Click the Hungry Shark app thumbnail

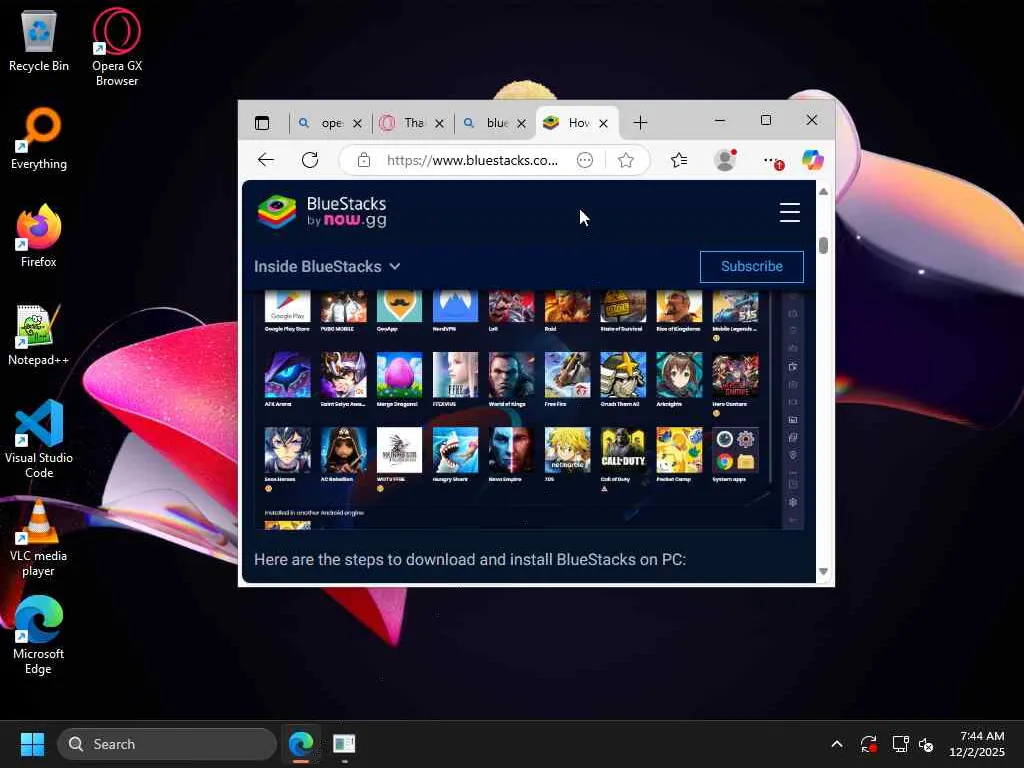(x=455, y=450)
